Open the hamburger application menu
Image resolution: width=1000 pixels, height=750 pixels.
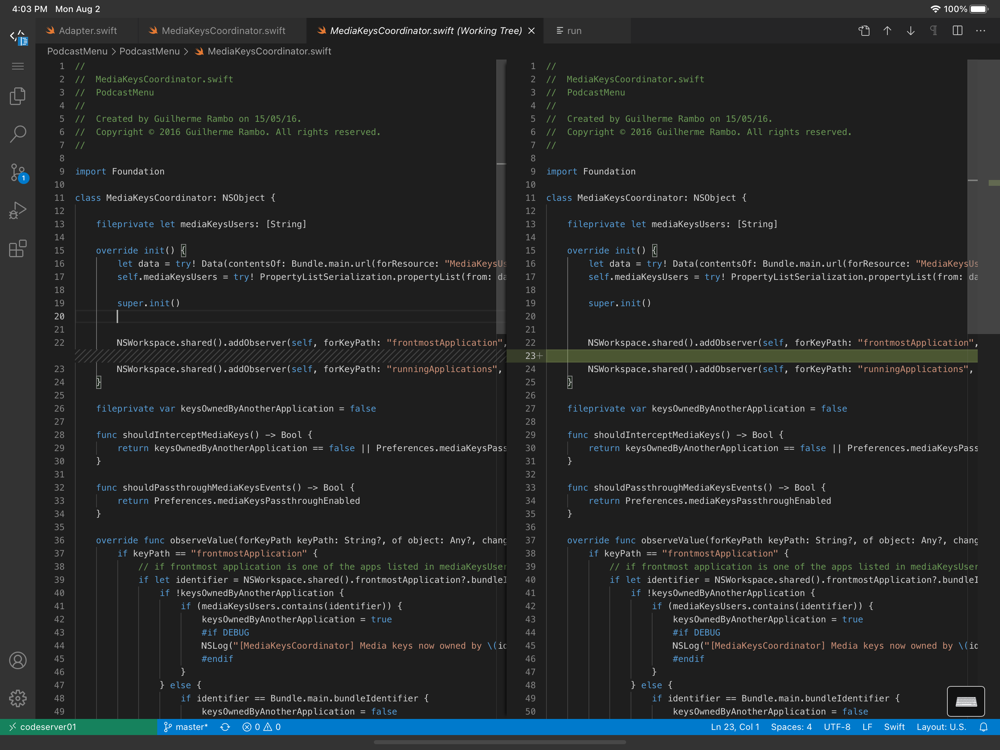point(18,66)
